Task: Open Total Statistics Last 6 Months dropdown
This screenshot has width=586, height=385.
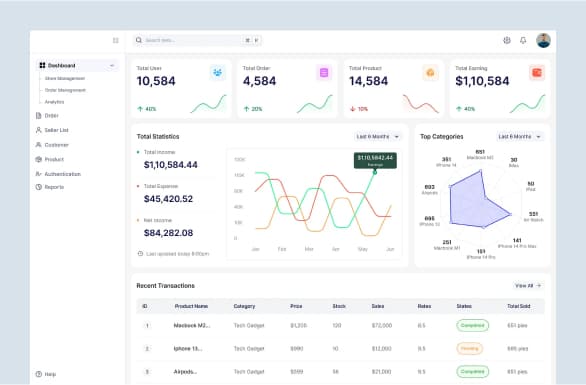Action: (x=378, y=137)
